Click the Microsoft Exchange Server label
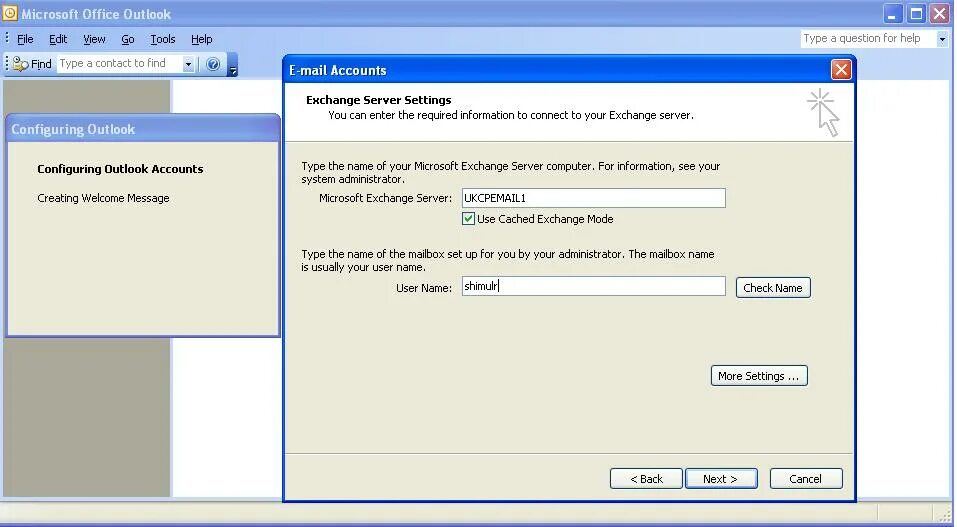The height and width of the screenshot is (527, 957). 385,198
